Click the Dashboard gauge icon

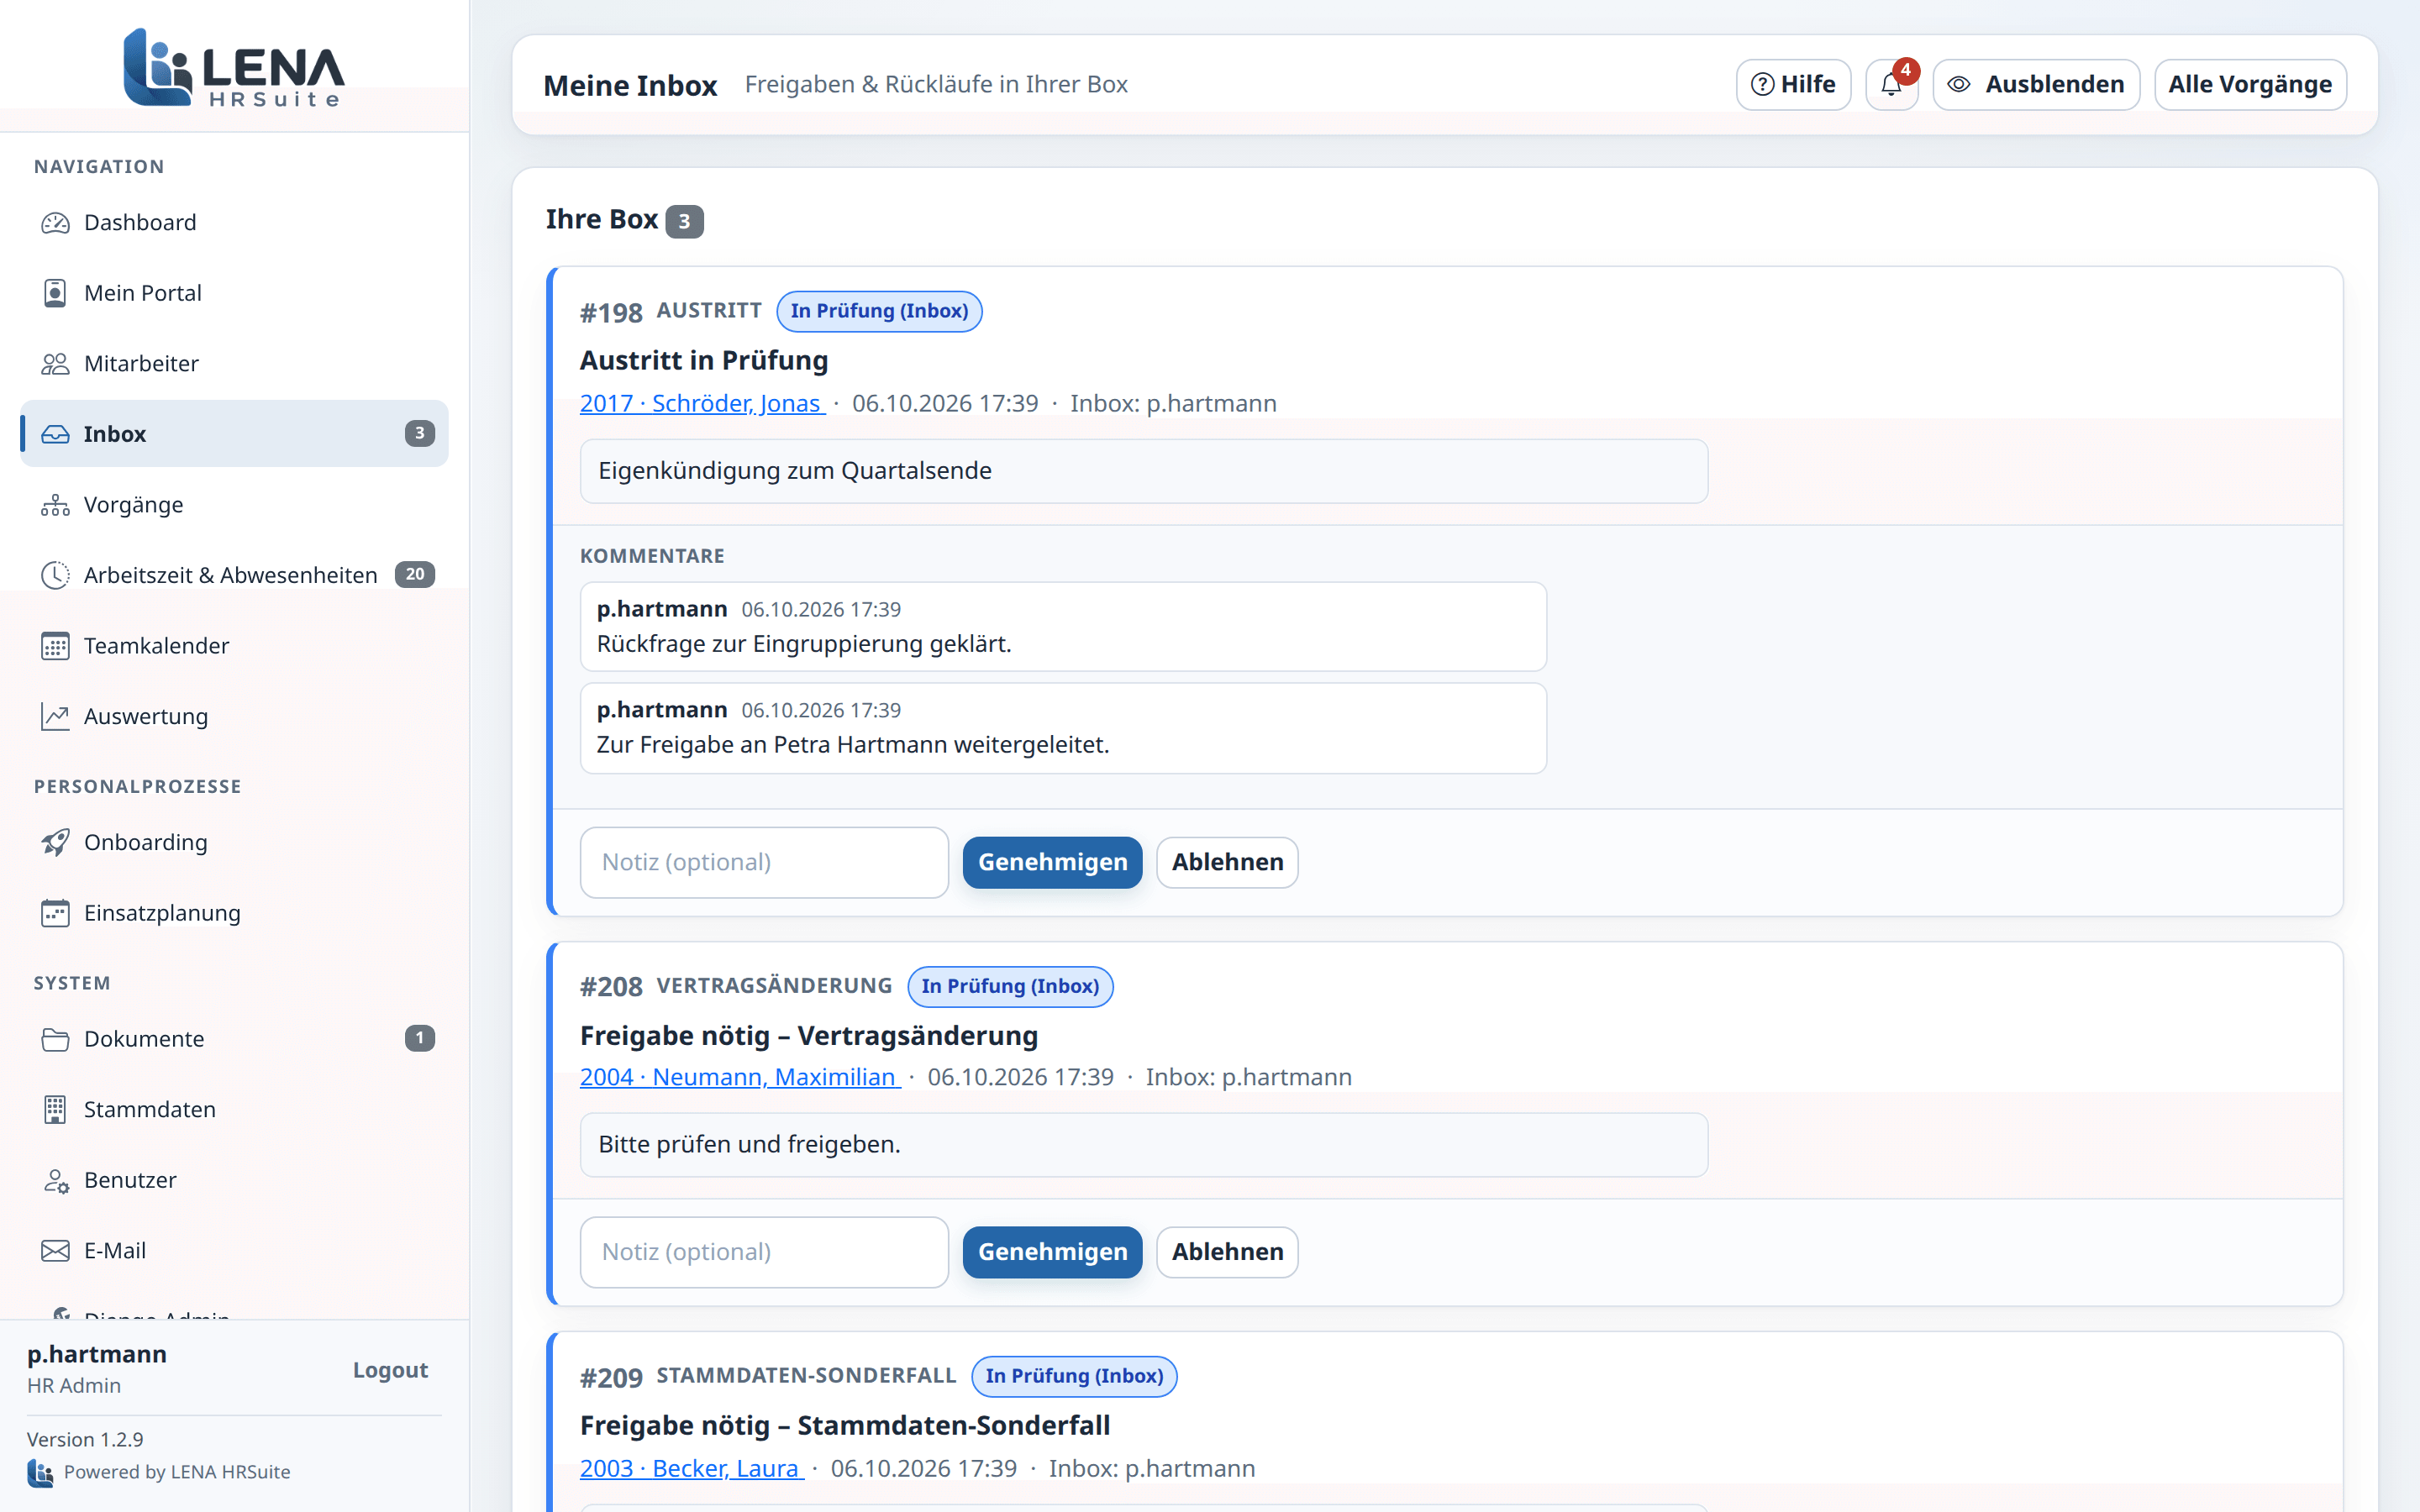coord(55,223)
